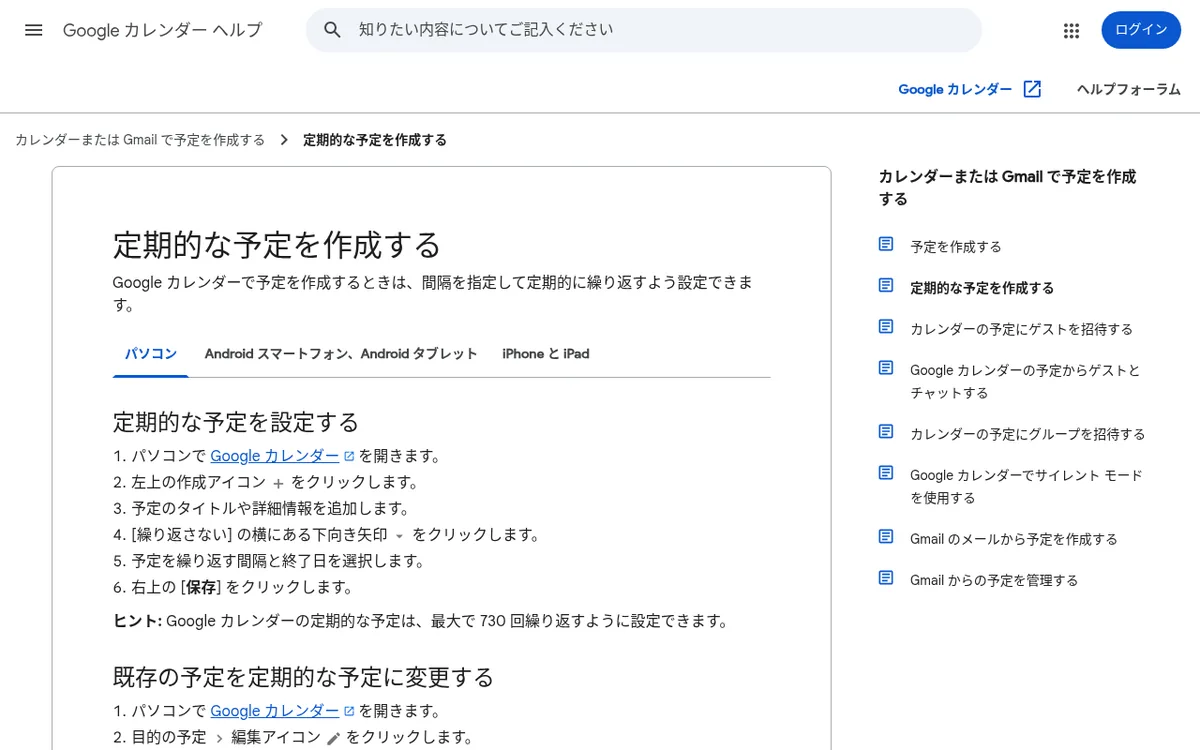Click the plus create icon in step 2
The width and height of the screenshot is (1200, 750).
tap(279, 483)
